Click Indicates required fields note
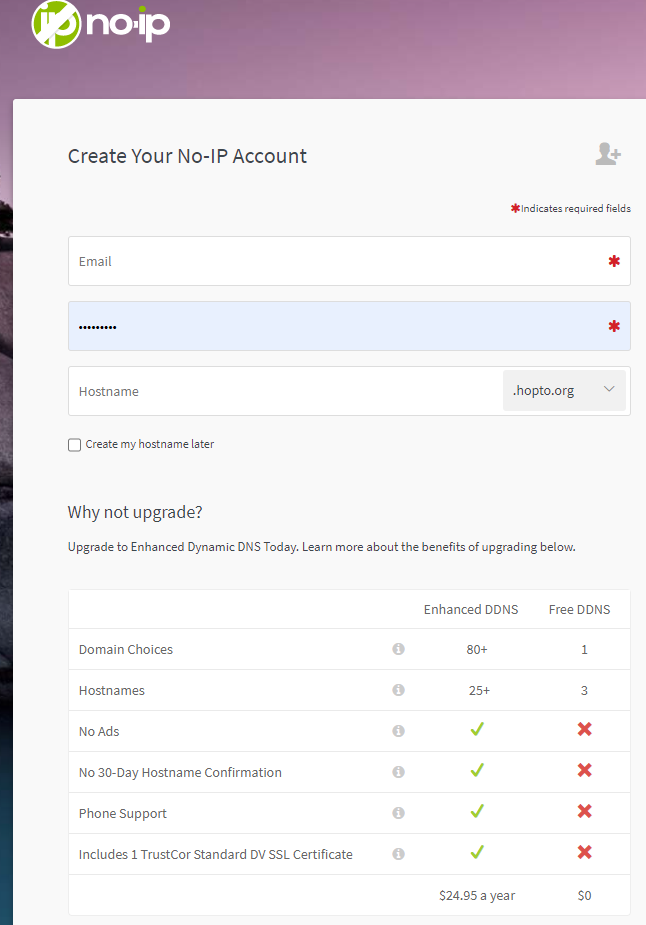Screen dimensions: 646x925 pyautogui.click(x=570, y=208)
